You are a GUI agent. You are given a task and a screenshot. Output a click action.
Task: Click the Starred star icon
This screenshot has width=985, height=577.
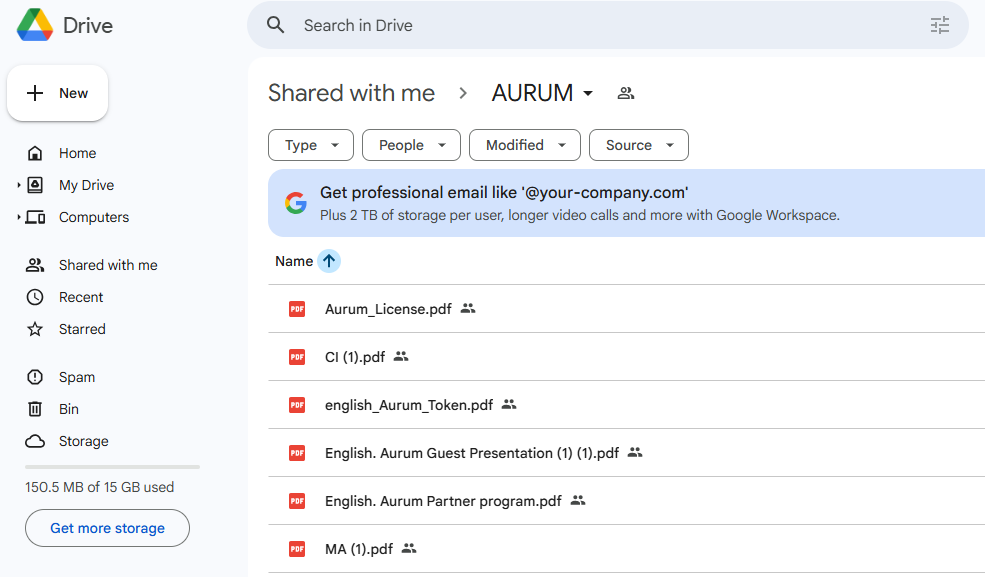[x=35, y=329]
